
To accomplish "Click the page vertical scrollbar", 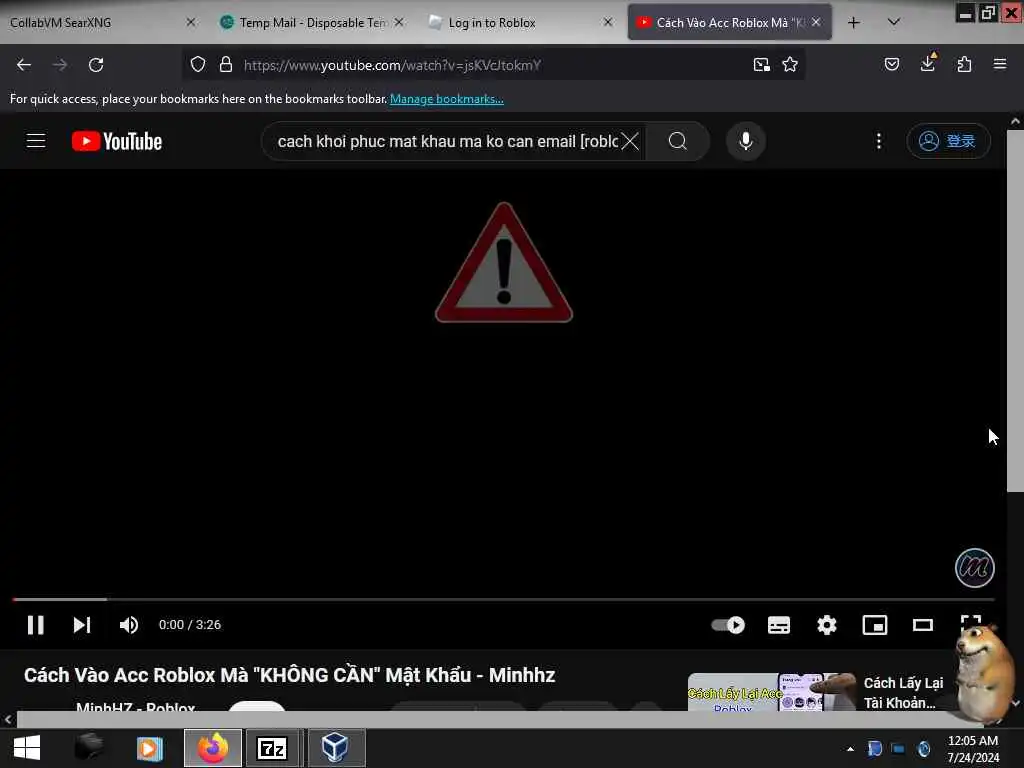I will point(1015,310).
